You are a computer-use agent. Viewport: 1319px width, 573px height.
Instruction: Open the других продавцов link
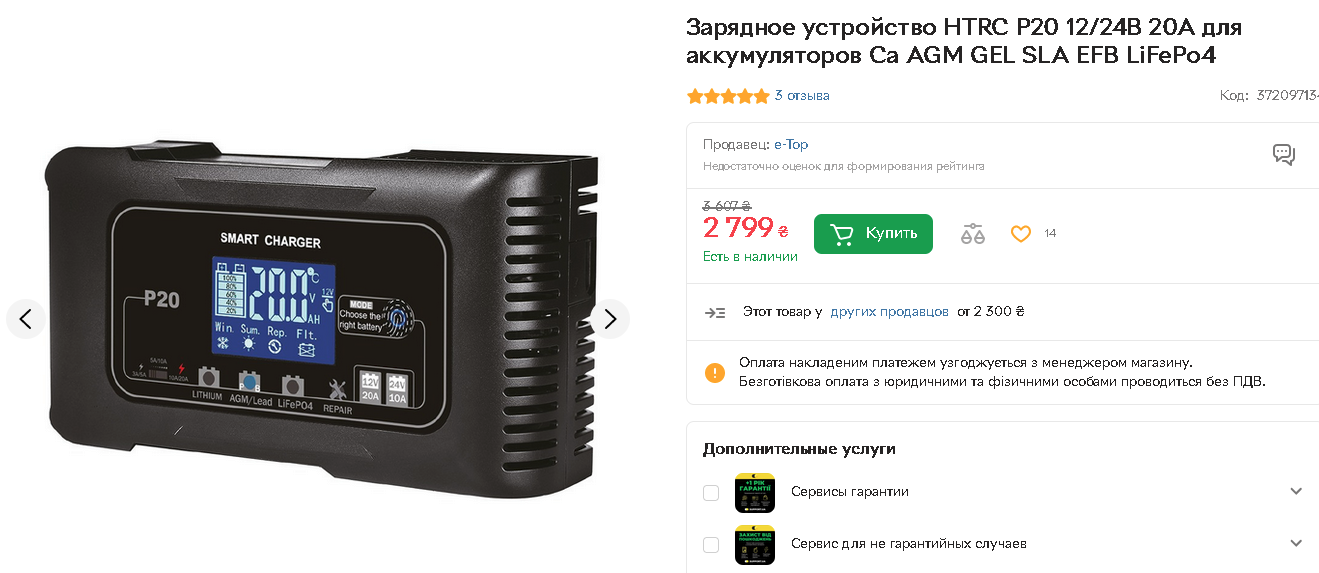coord(889,312)
